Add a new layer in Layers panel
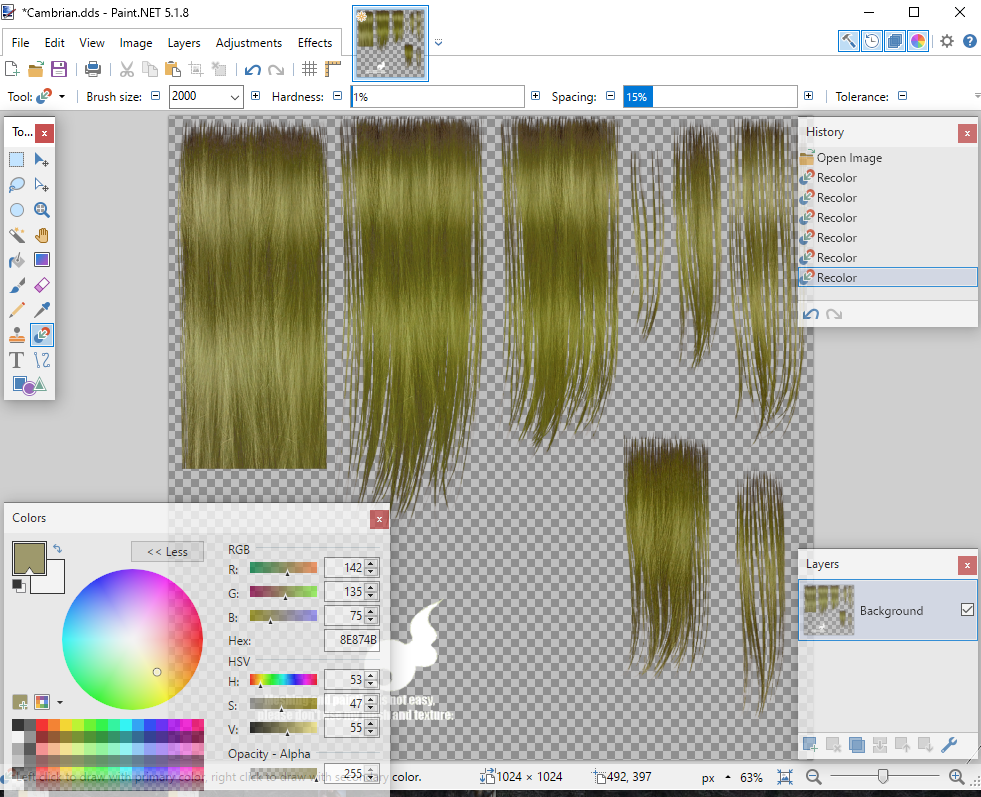 (810, 744)
